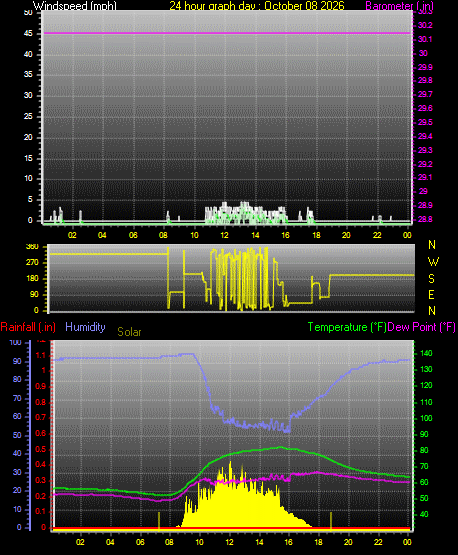Click the N compass label at top
458x555 pixels.
pyautogui.click(x=432, y=245)
